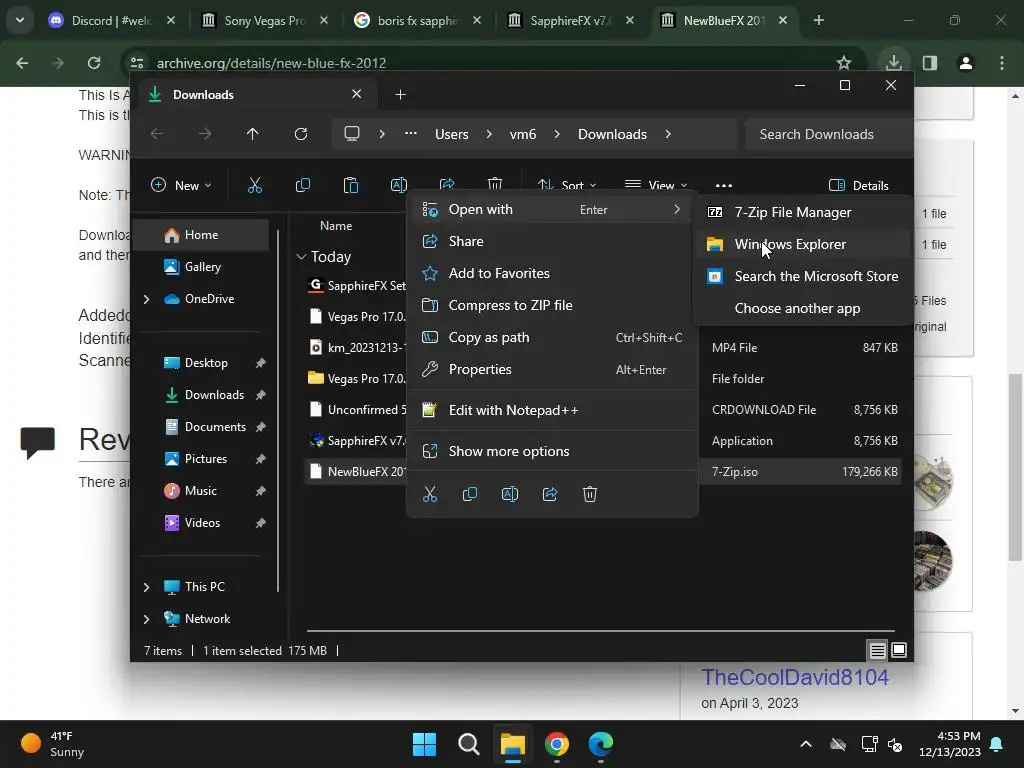Click Add to Favorites menu entry
This screenshot has width=1024, height=768.
point(552,273)
